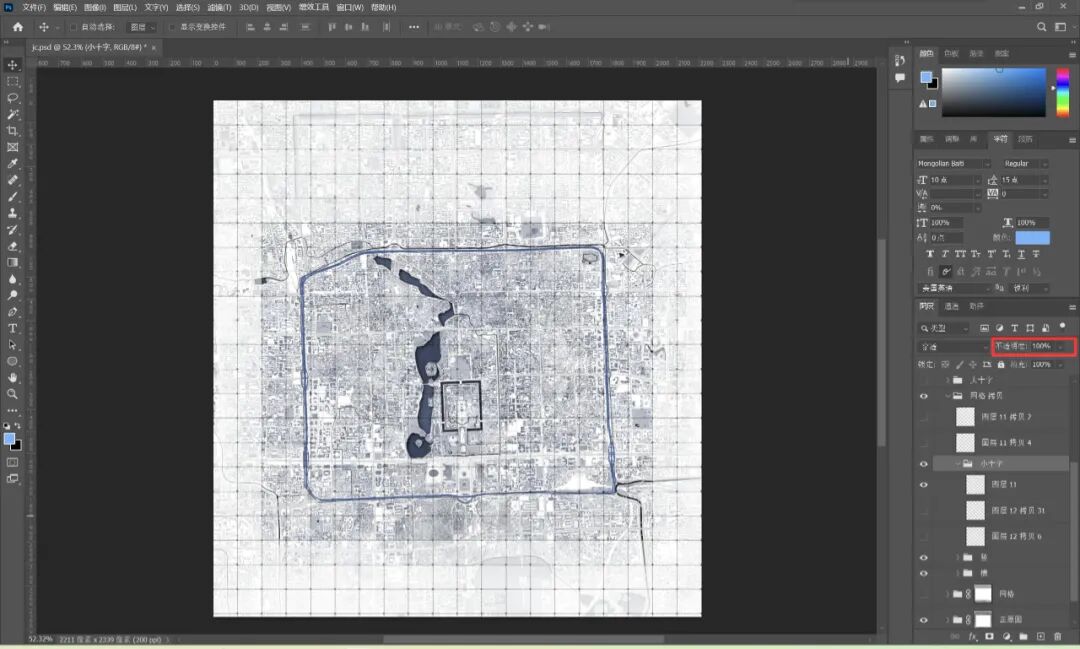
Task: Click inside the color picker gradient field
Action: click(993, 92)
